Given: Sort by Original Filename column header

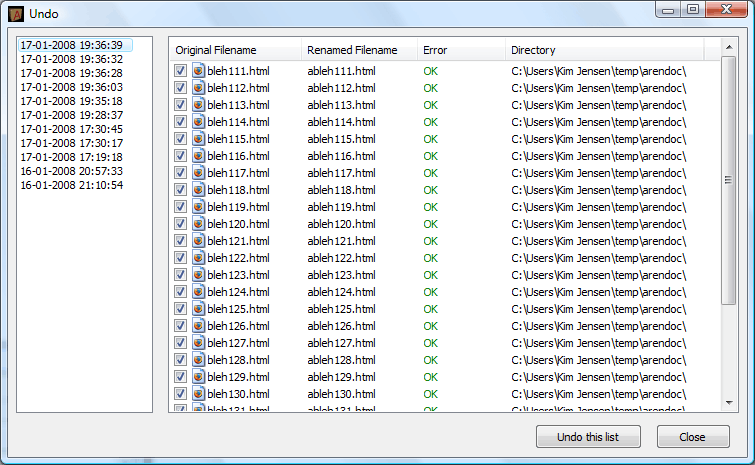Looking at the screenshot, I should [x=235, y=50].
